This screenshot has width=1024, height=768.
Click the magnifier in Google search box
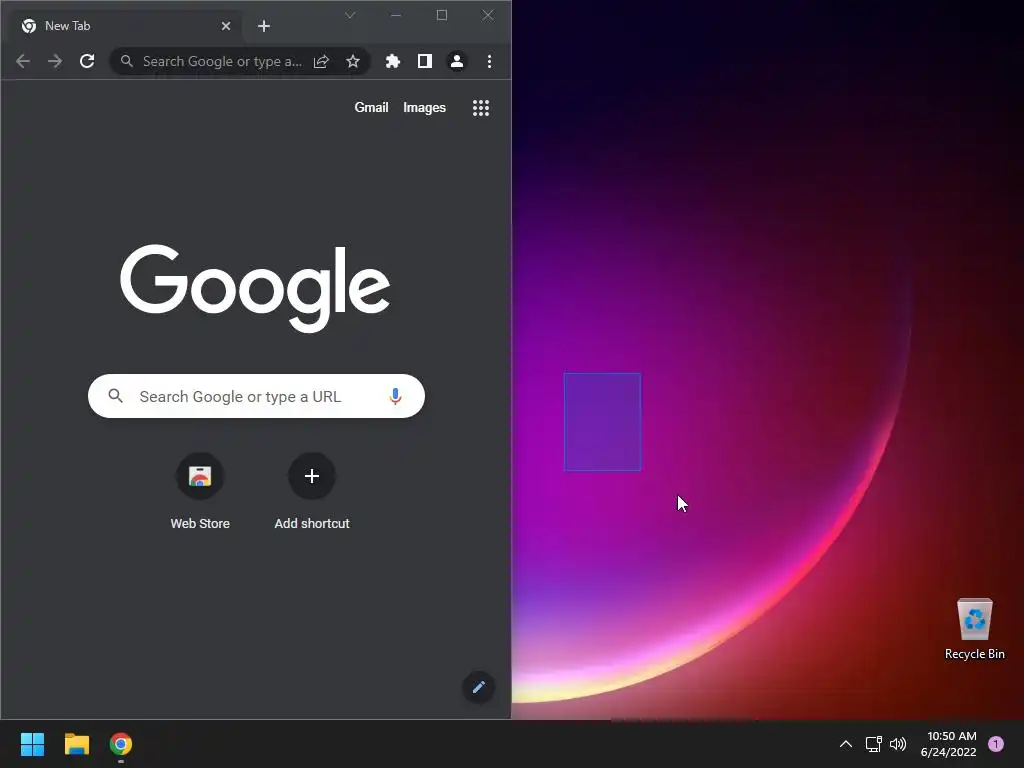tap(116, 396)
